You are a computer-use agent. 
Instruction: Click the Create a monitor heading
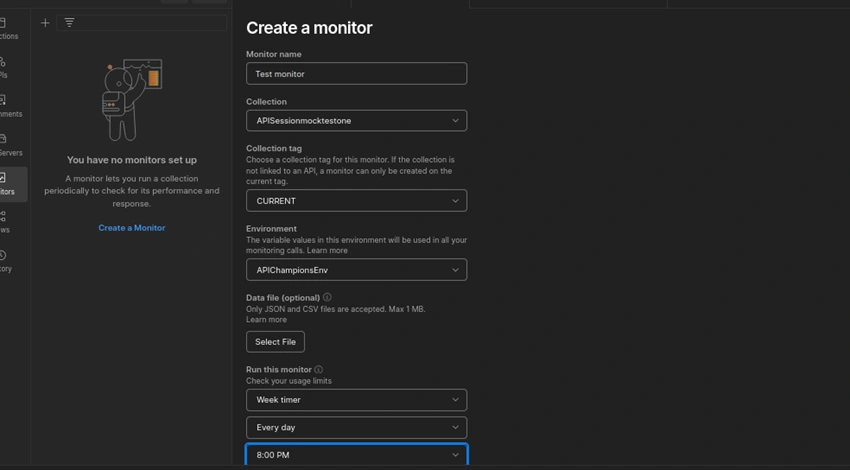point(309,28)
